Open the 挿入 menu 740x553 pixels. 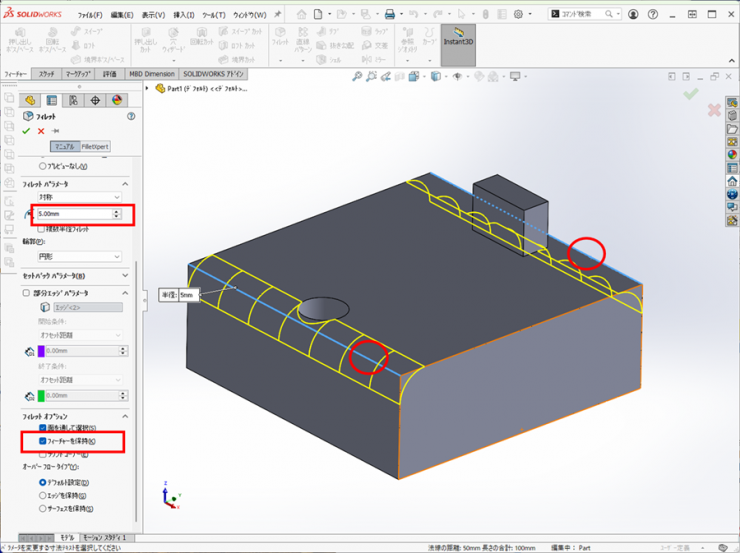tap(184, 15)
